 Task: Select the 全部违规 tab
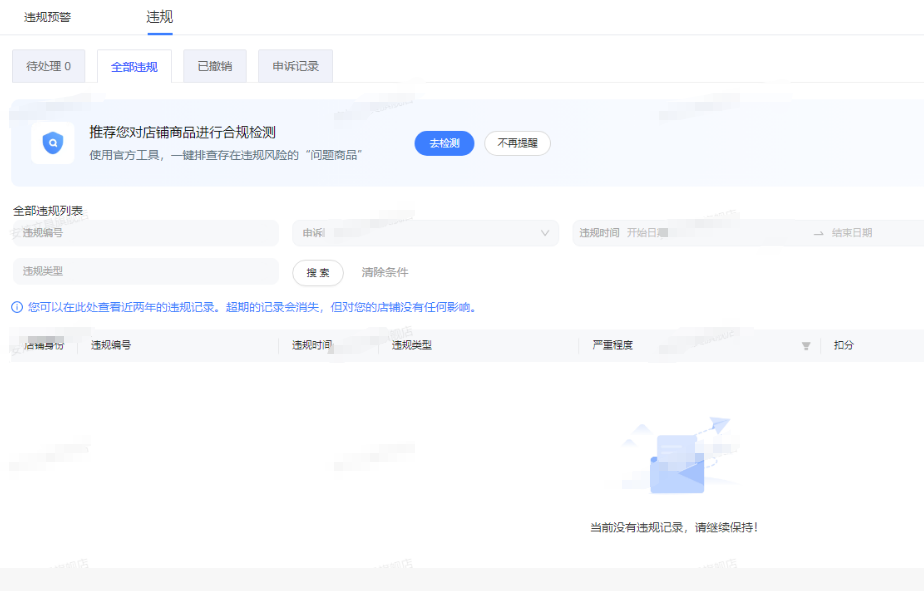pyautogui.click(x=134, y=67)
